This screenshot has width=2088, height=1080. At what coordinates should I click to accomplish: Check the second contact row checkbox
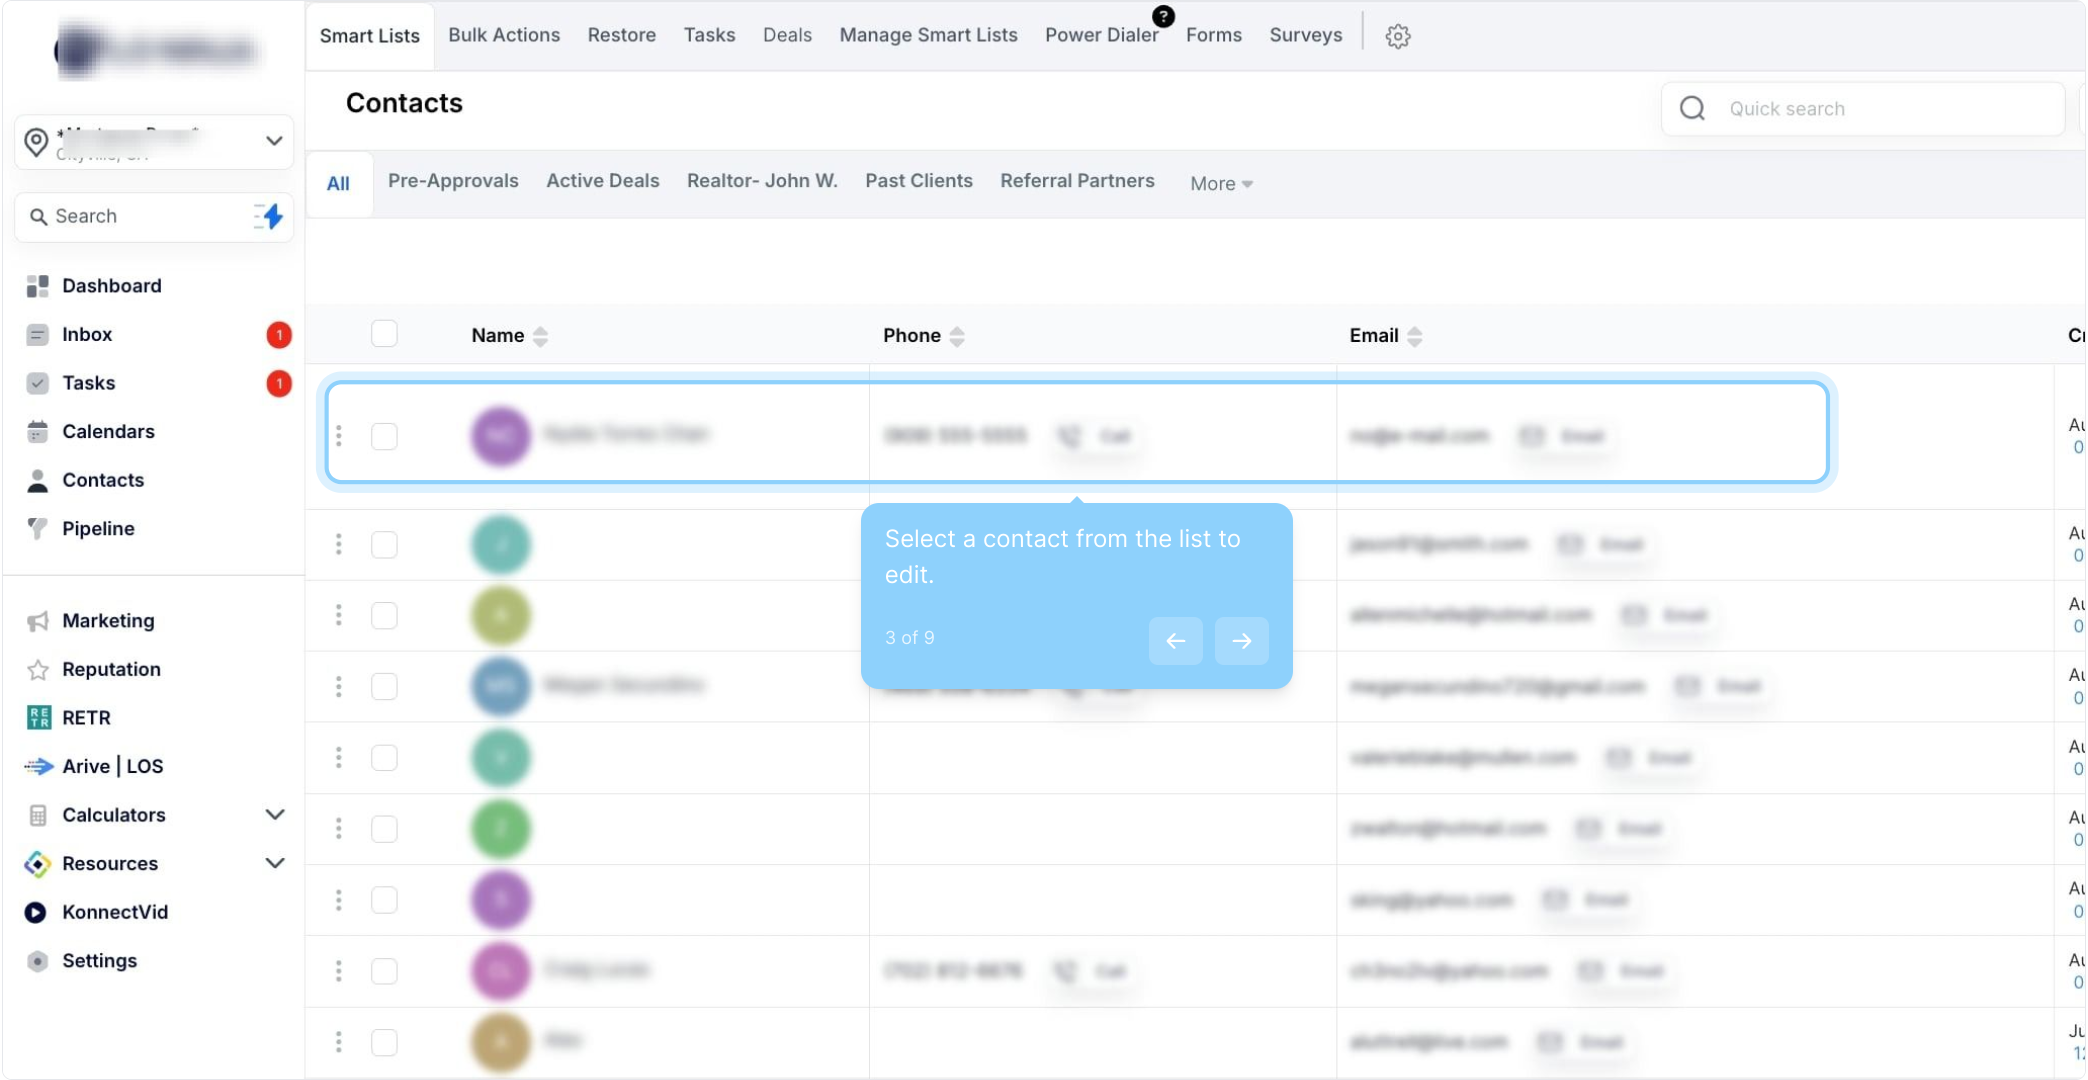coord(384,544)
